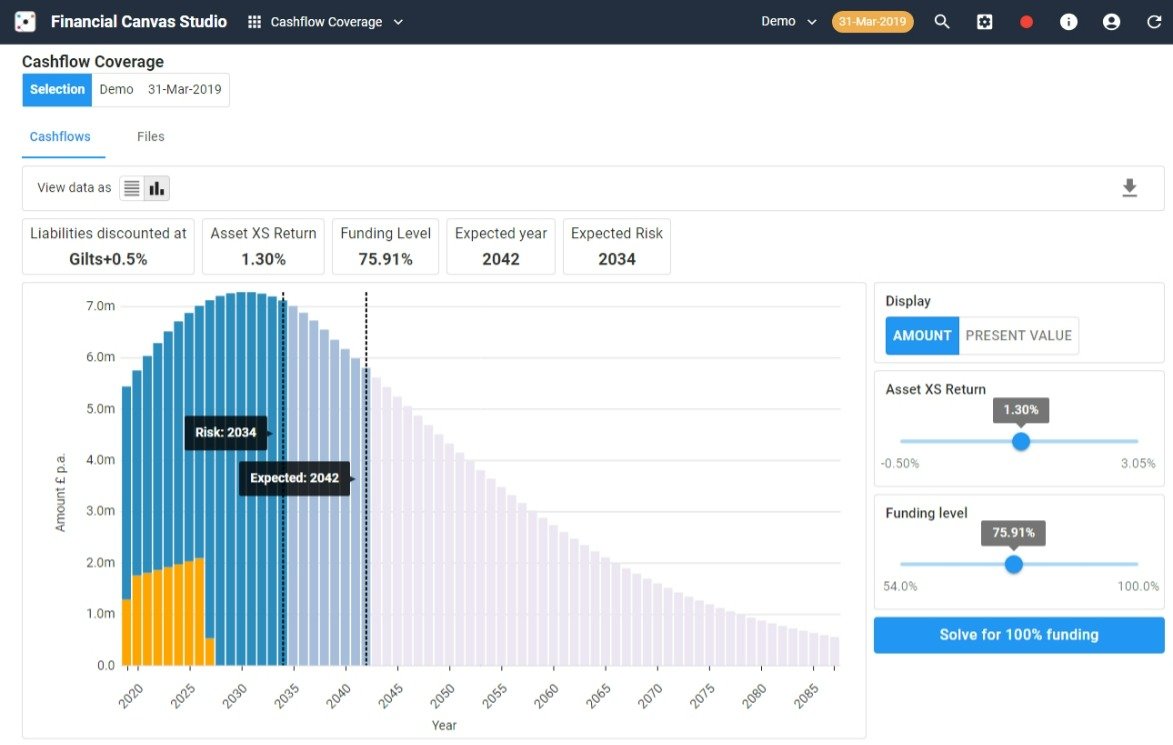Click the Liabilities discounted at Gilts+0.5% card
This screenshot has height=745, width=1173.
[x=108, y=246]
